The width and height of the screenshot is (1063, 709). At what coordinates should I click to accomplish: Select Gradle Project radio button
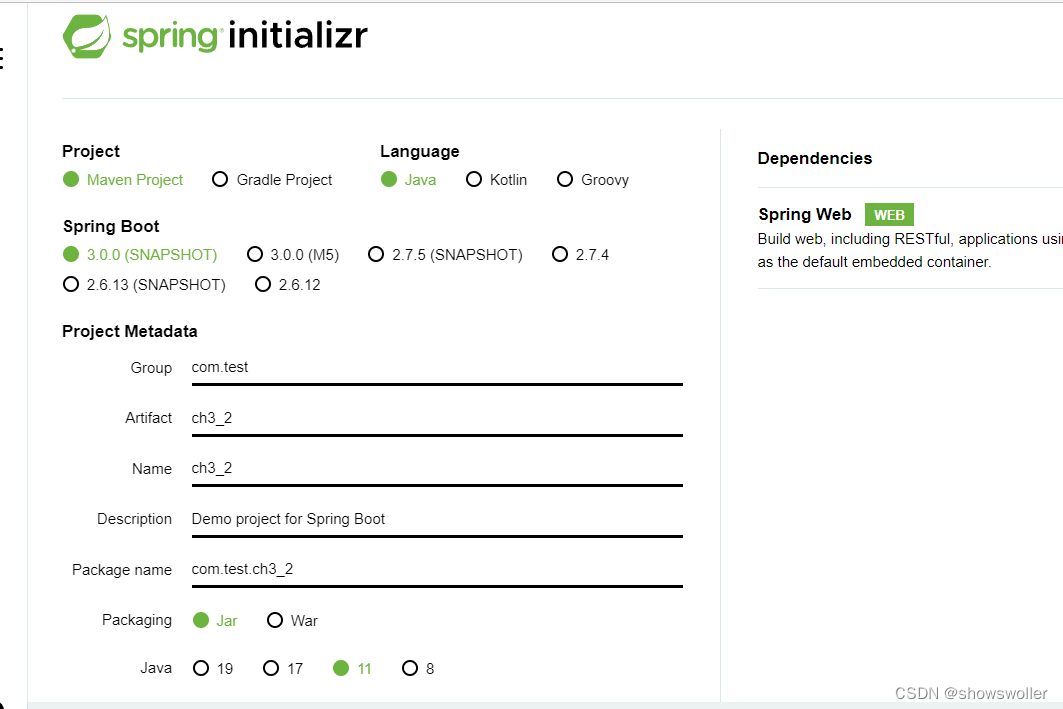point(221,180)
